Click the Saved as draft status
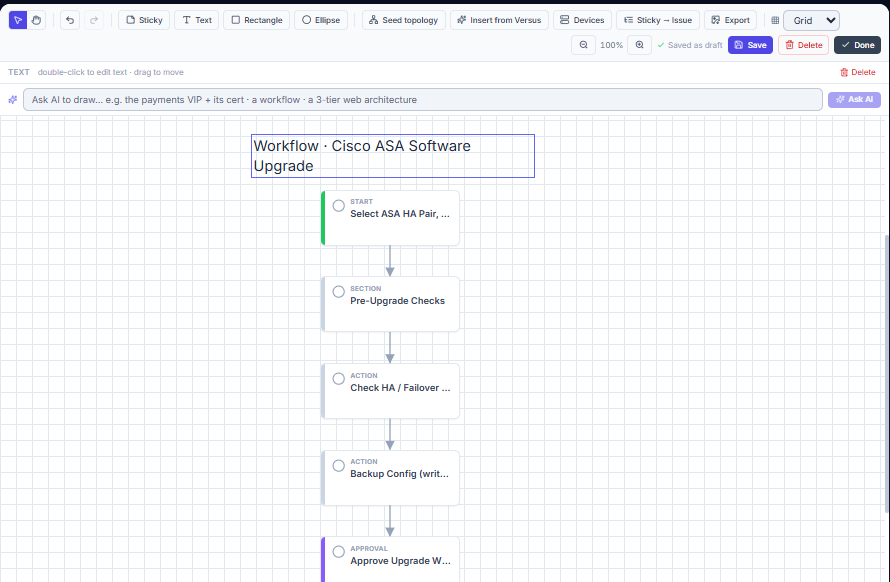The width and height of the screenshot is (890, 582). click(690, 45)
